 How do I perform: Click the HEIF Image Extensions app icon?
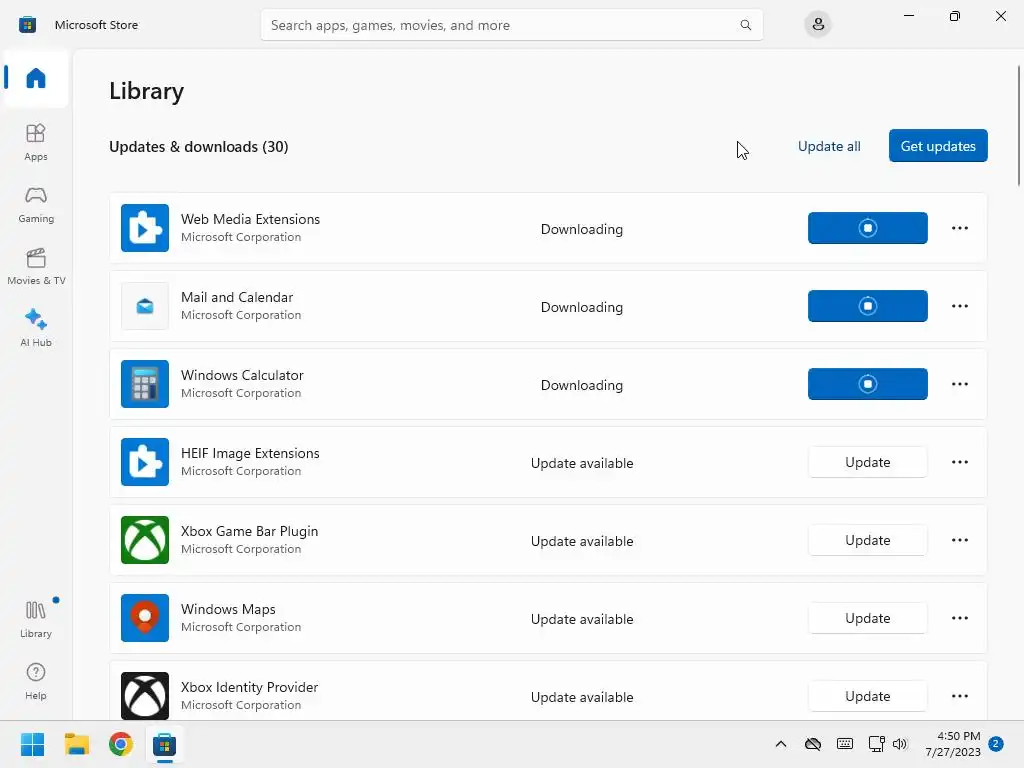145,462
